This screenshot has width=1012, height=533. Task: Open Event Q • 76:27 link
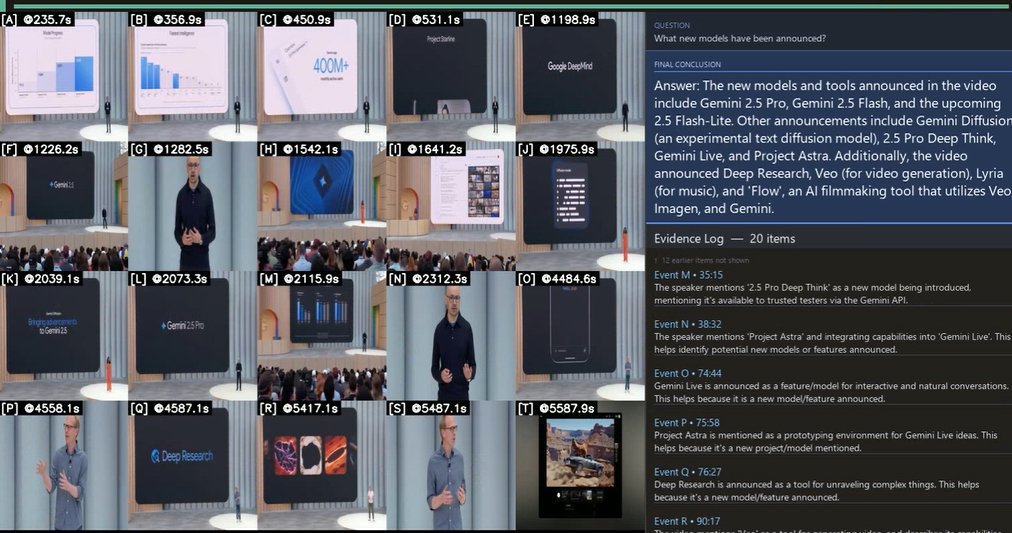click(x=687, y=472)
